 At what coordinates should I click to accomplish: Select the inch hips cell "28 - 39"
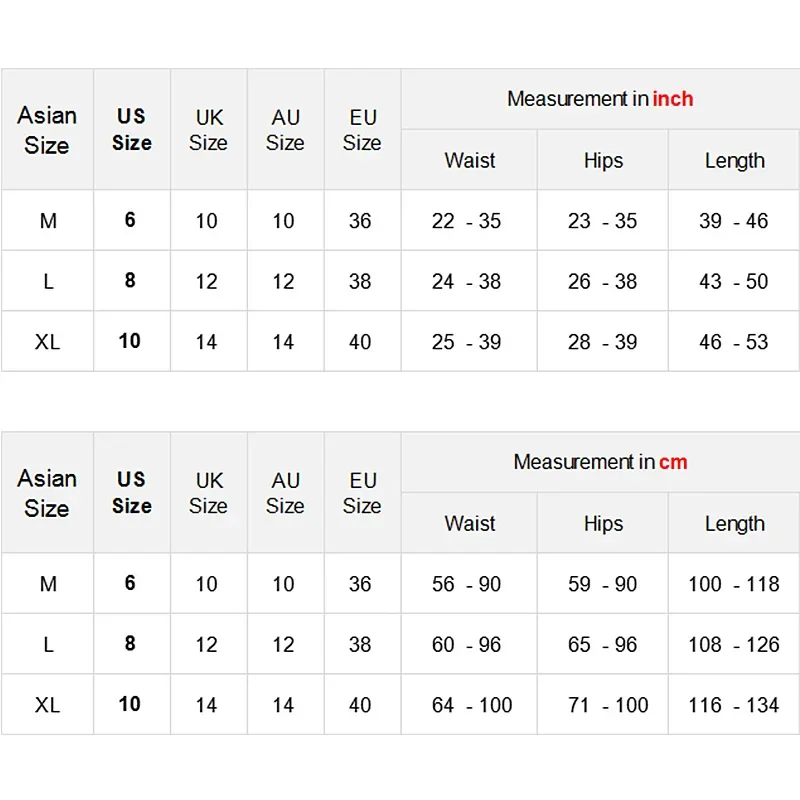(x=602, y=342)
